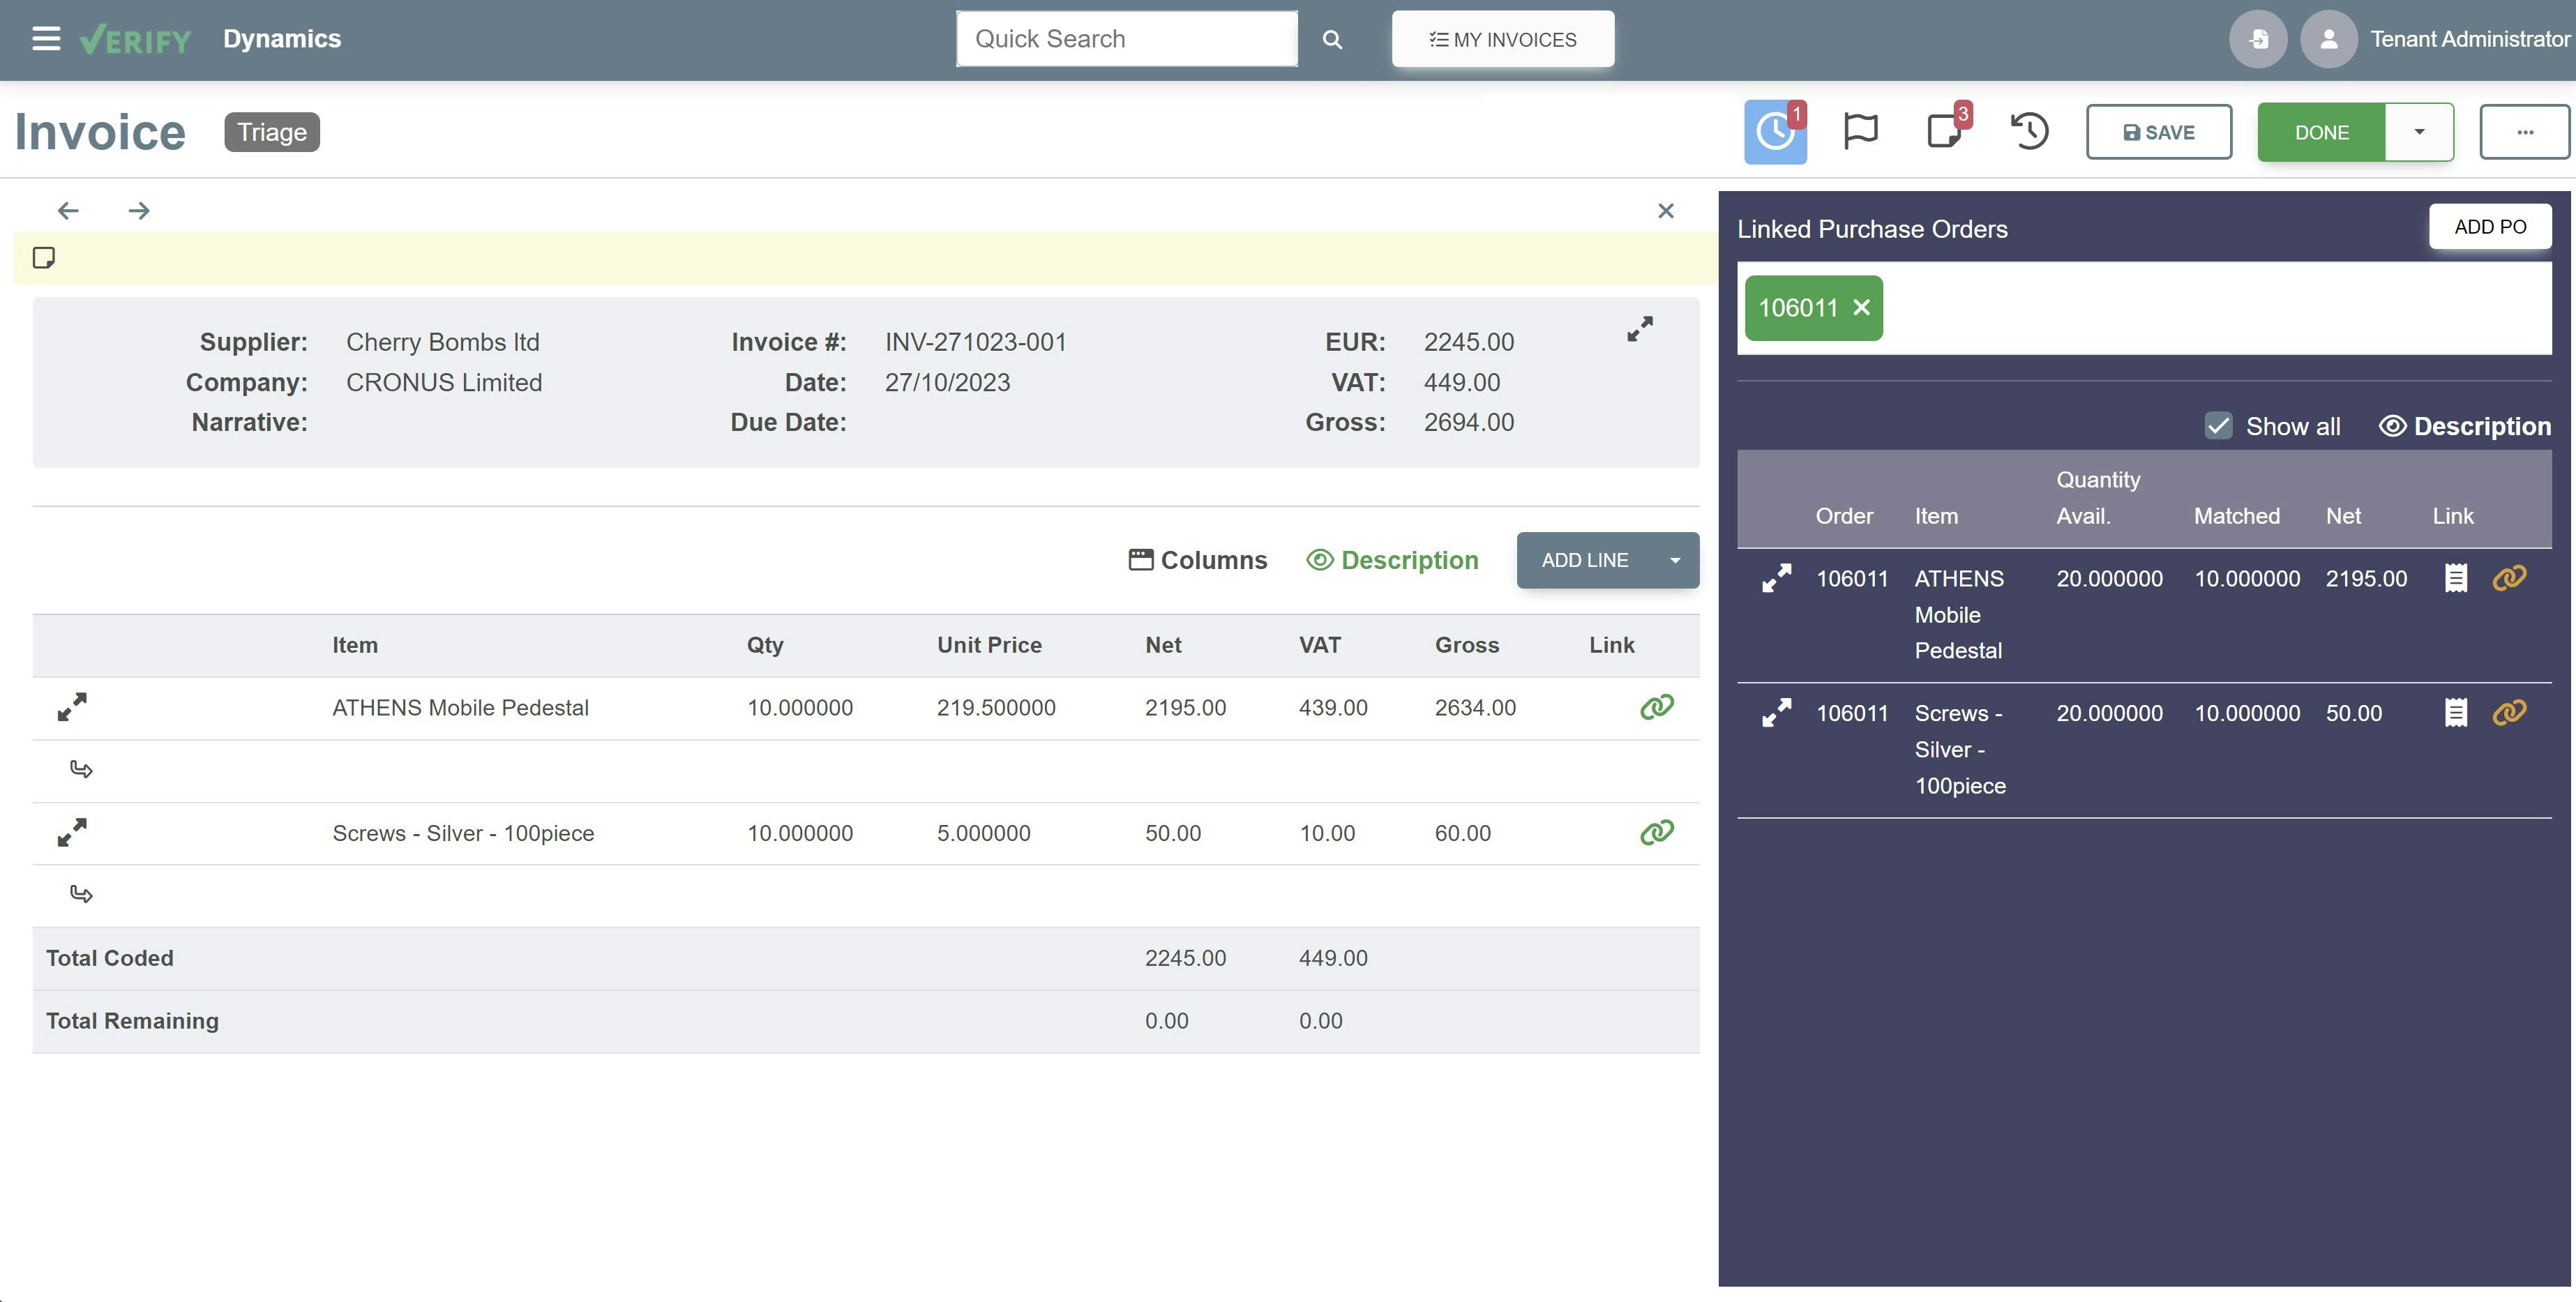Open the pending timers icon with badge 1

pyautogui.click(x=1775, y=131)
